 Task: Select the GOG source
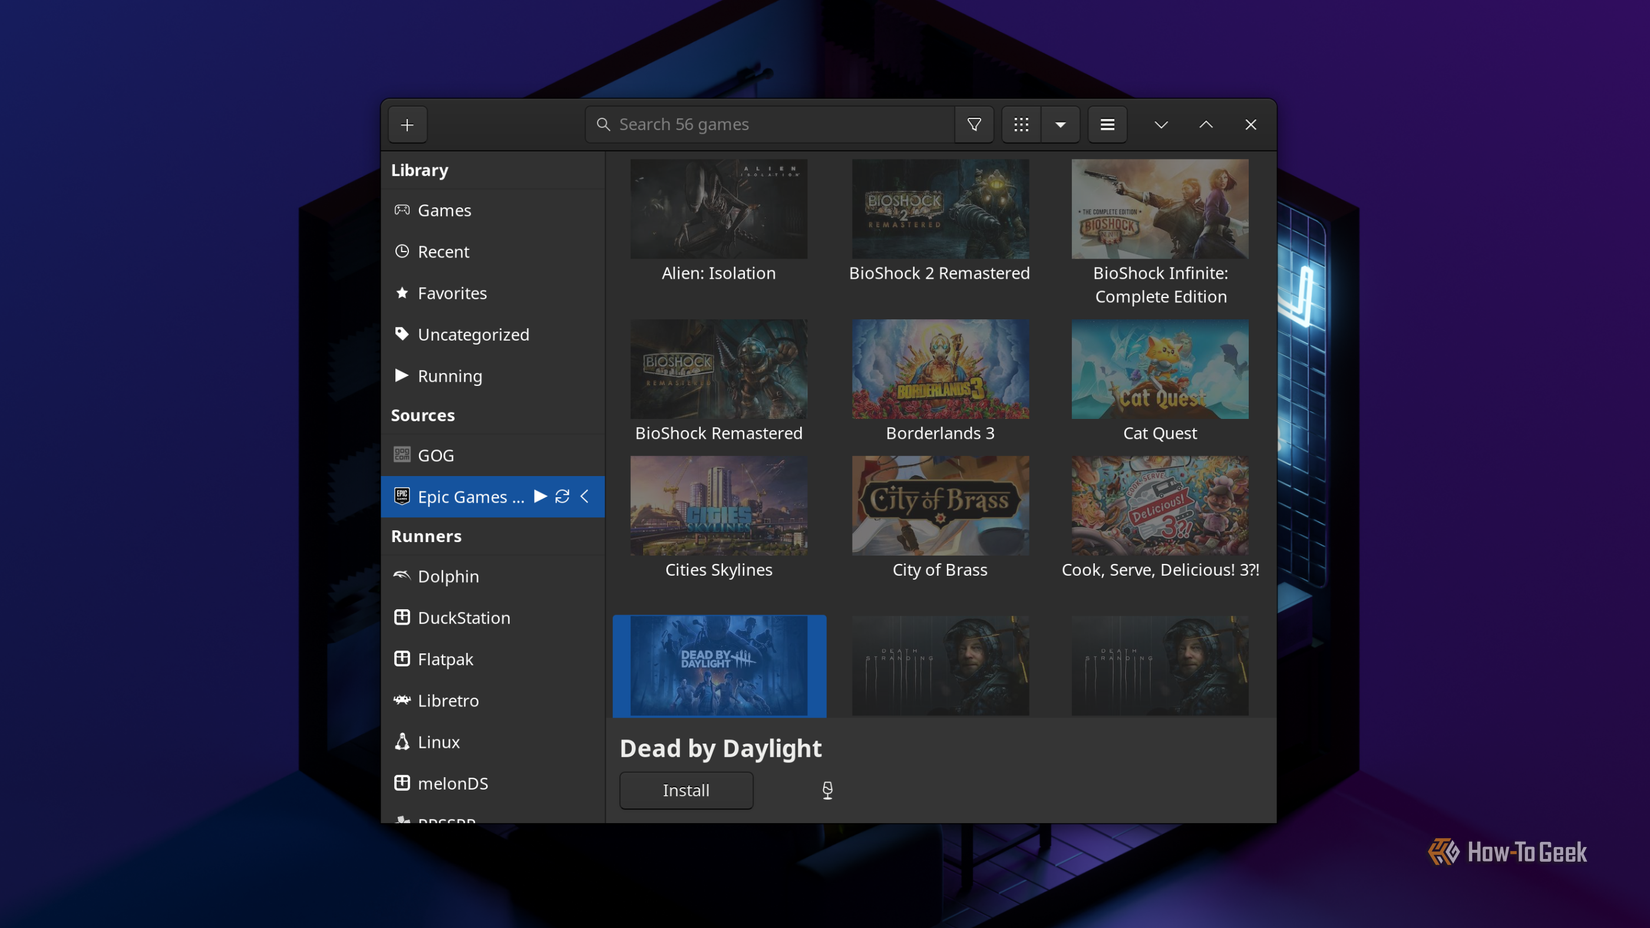(436, 455)
